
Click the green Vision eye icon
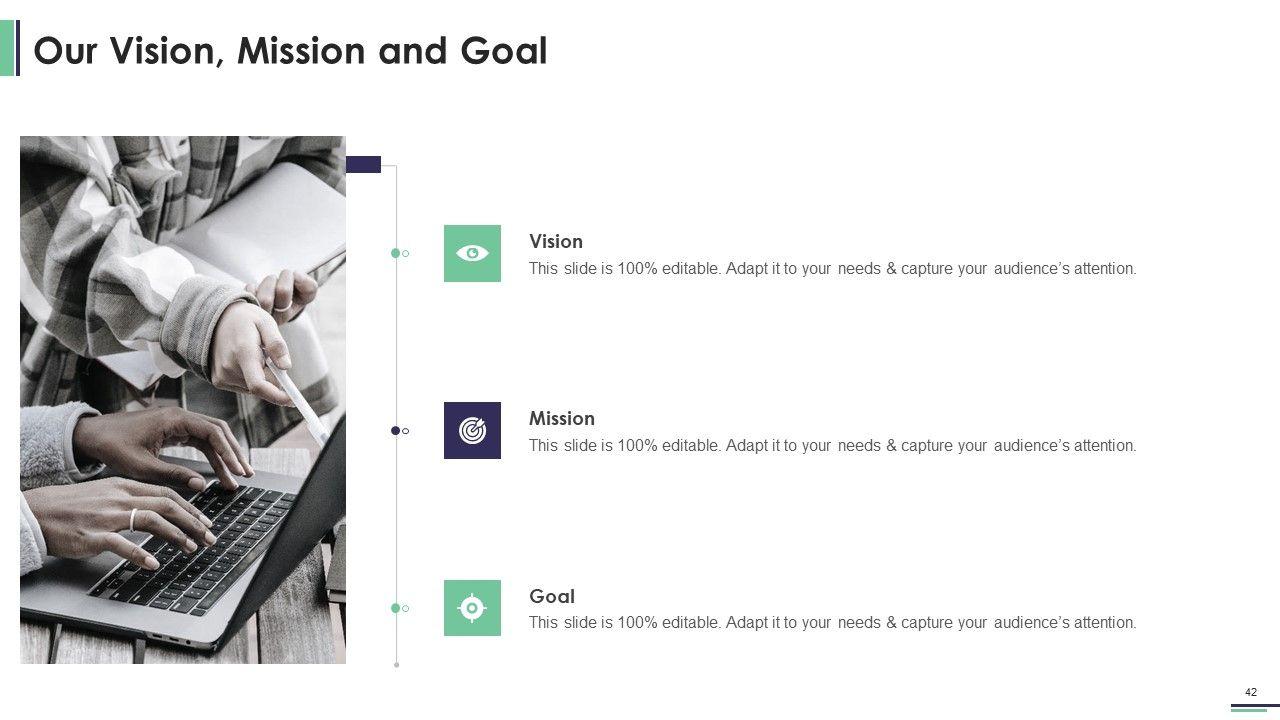click(472, 253)
